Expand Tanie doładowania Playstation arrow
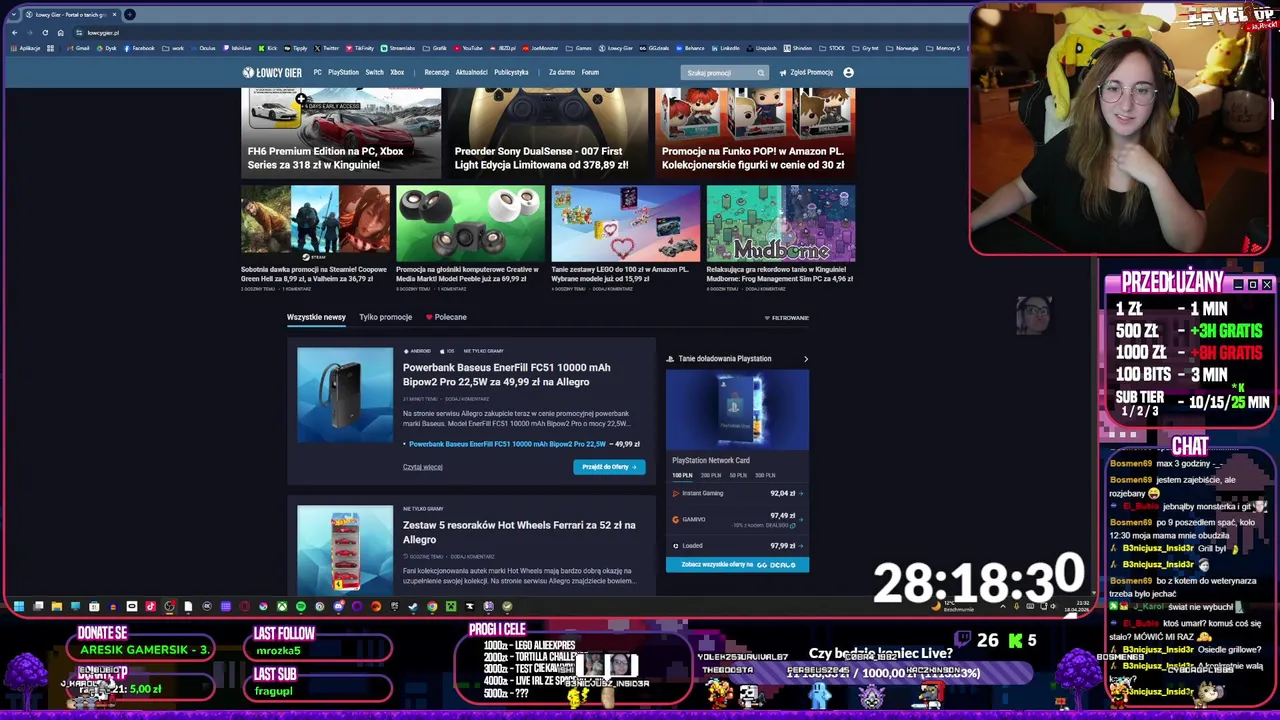Image resolution: width=1280 pixels, height=720 pixels. (806, 359)
